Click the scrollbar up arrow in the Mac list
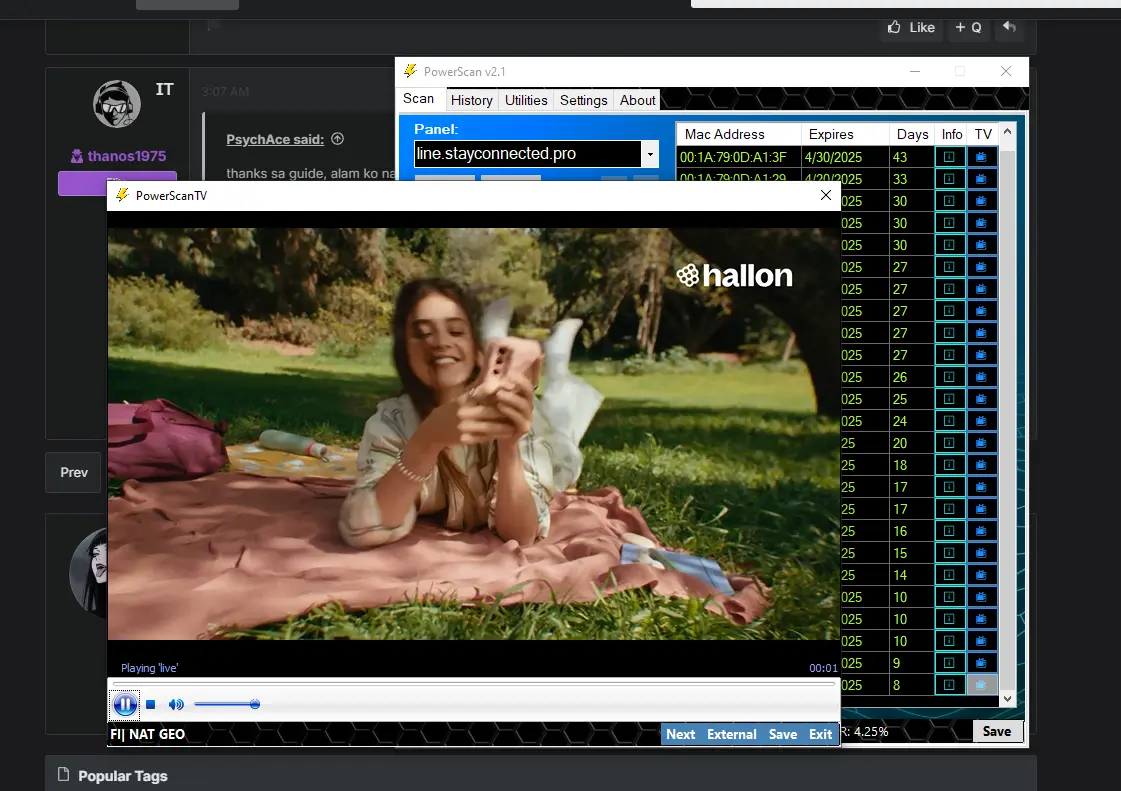Viewport: 1121px width, 791px height. pos(1007,132)
